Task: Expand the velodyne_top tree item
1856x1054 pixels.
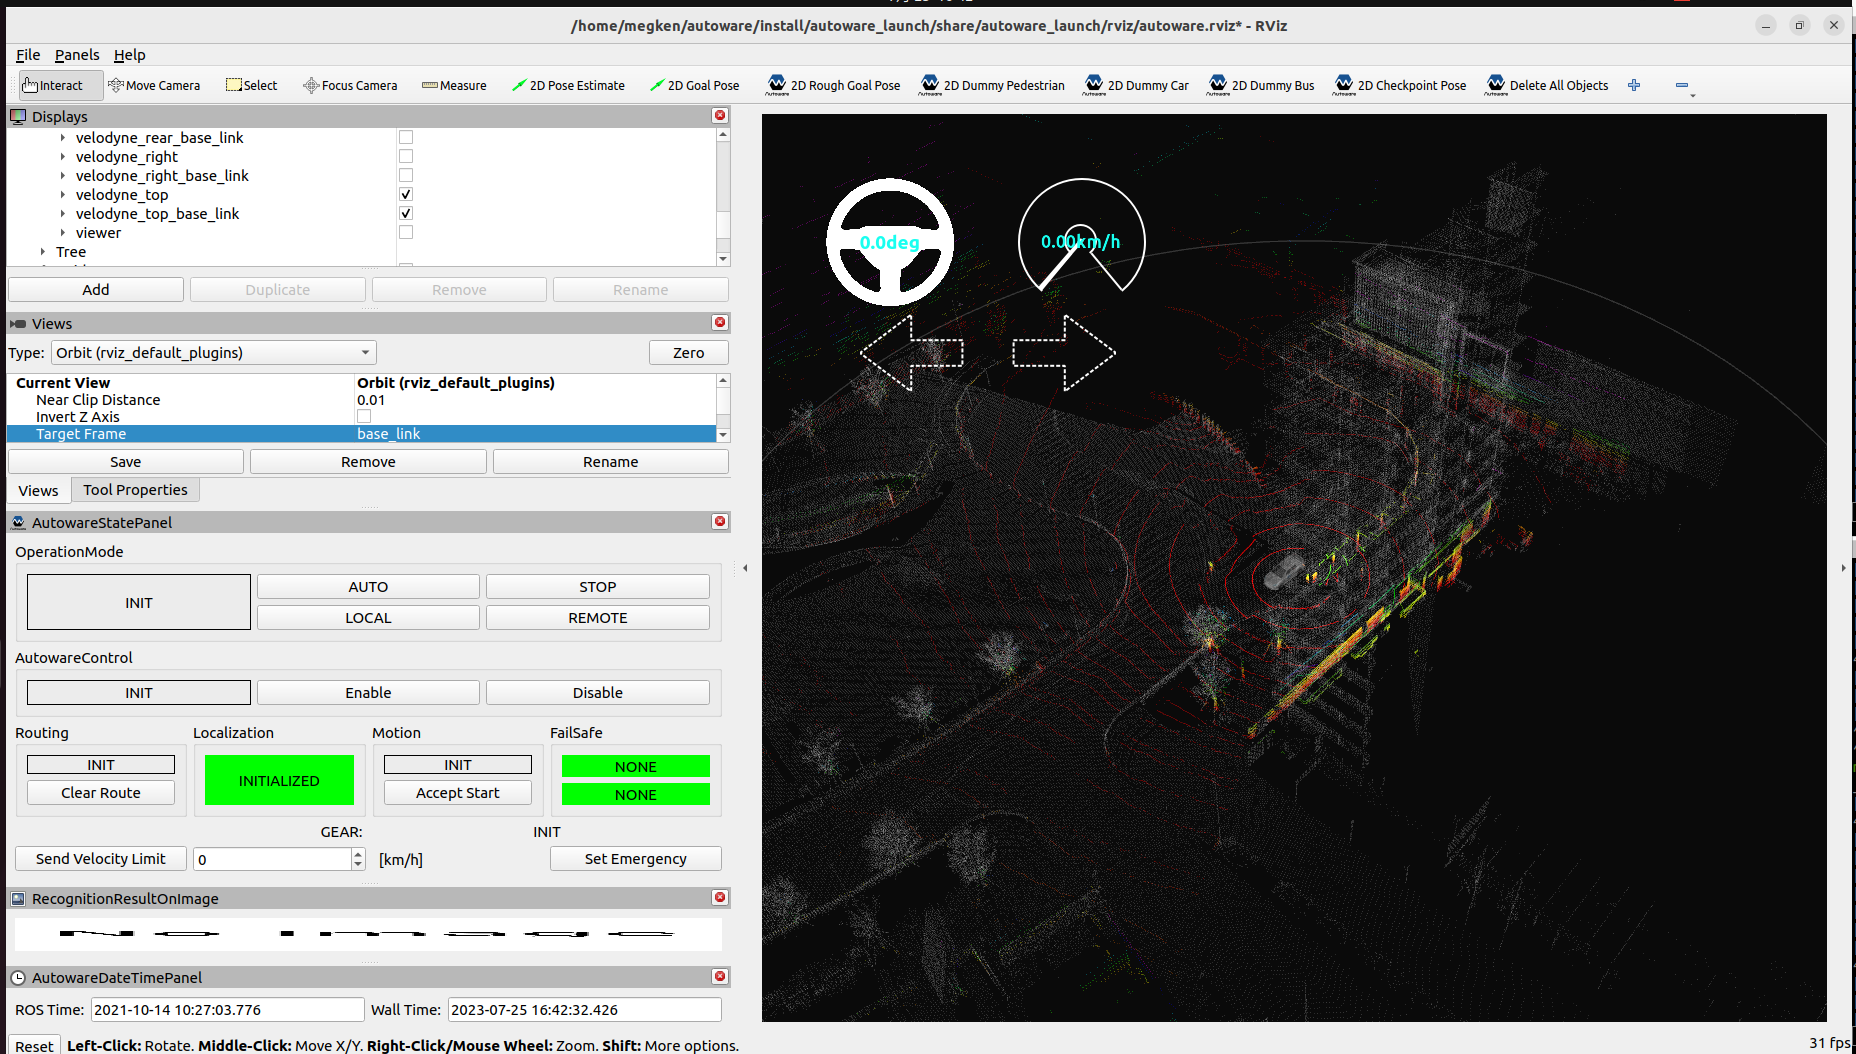Action: pyautogui.click(x=63, y=194)
